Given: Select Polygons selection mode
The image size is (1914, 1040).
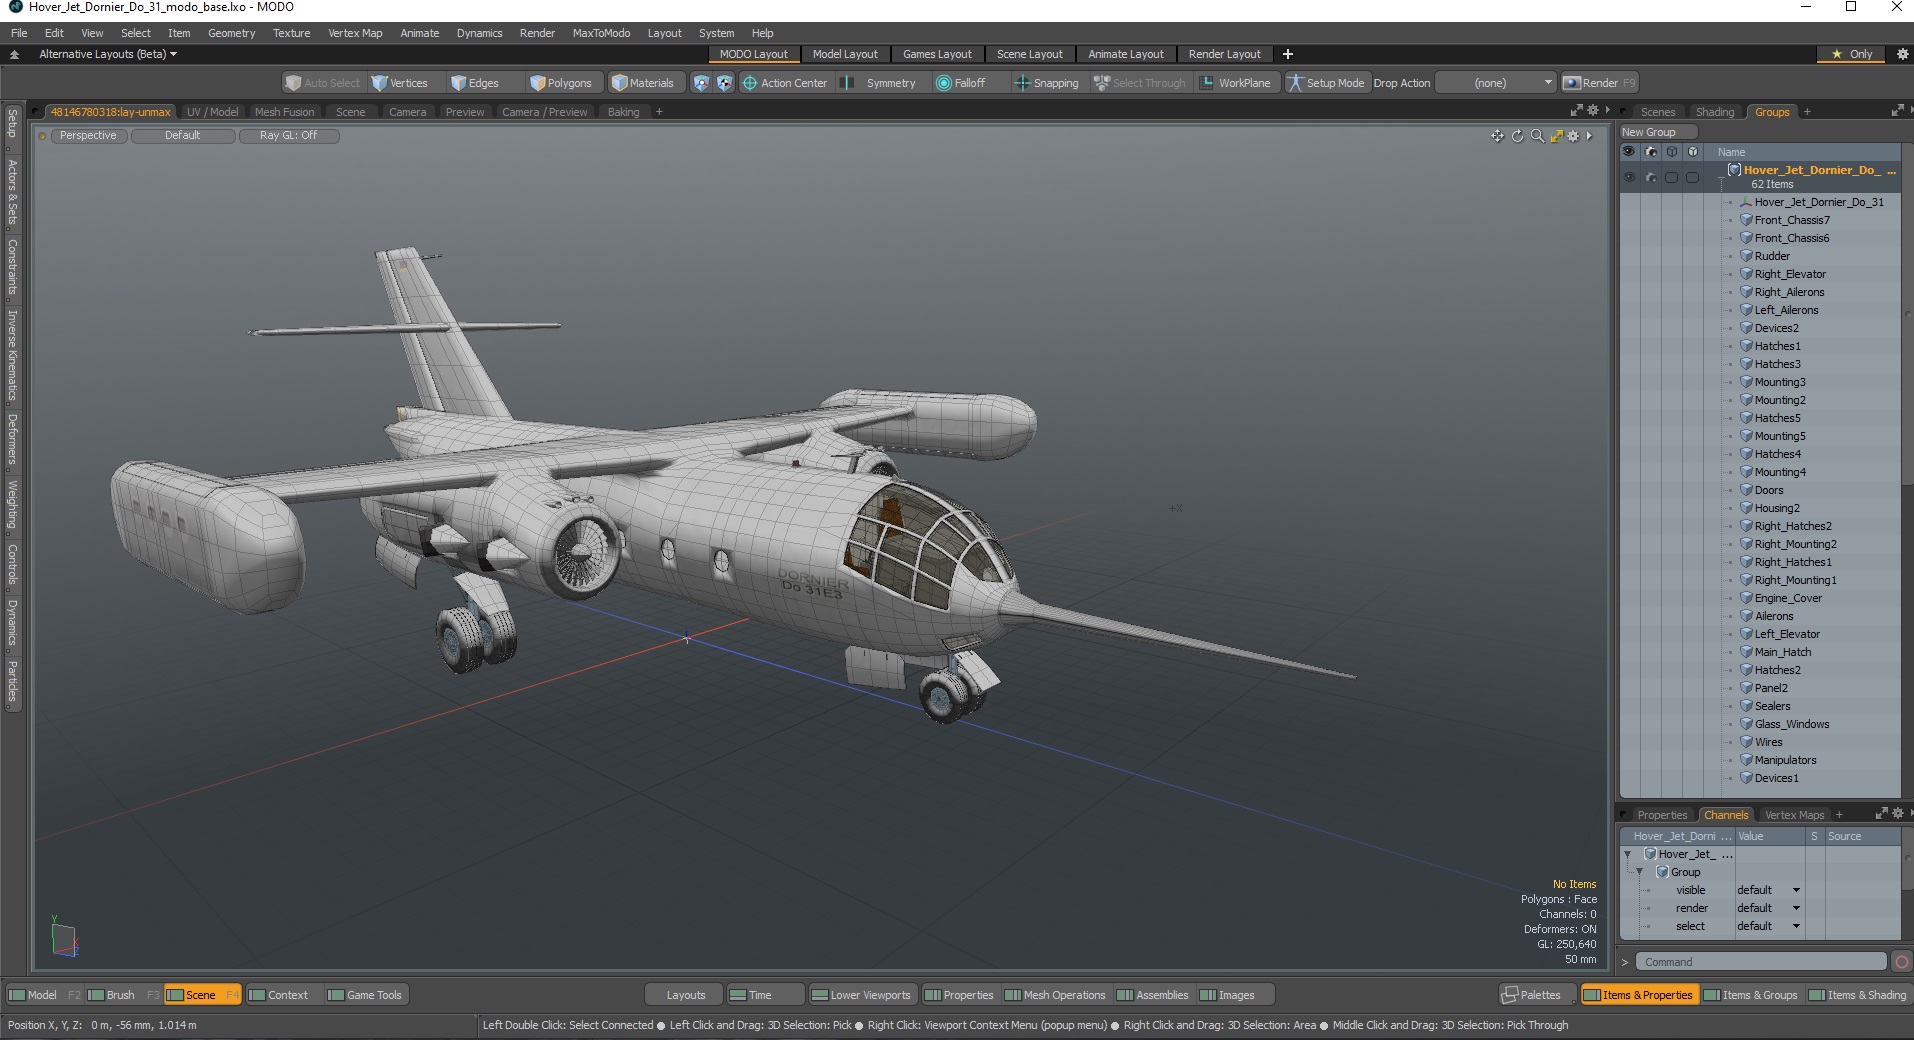Looking at the screenshot, I should [x=561, y=83].
